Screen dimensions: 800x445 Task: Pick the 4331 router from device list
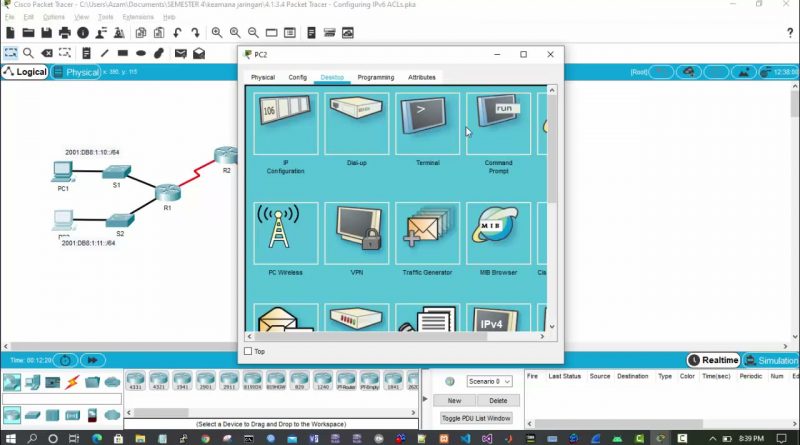[135, 381]
